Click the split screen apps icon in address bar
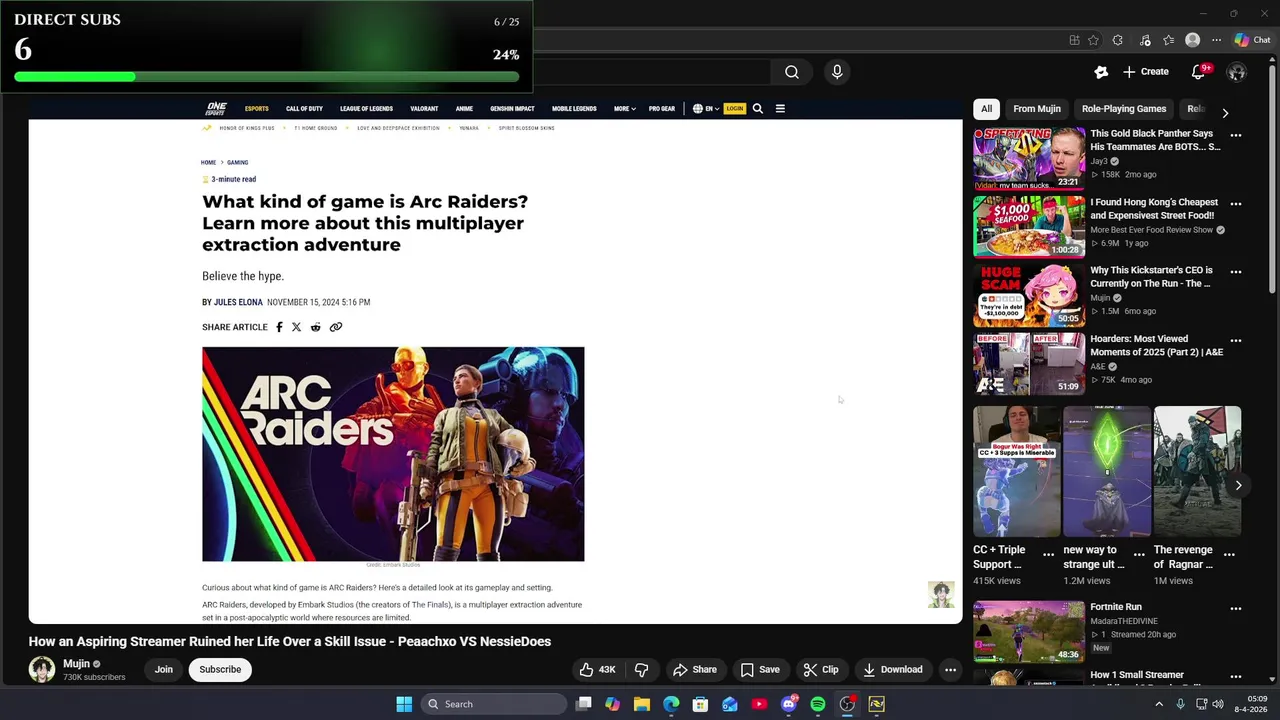 tap(1074, 40)
